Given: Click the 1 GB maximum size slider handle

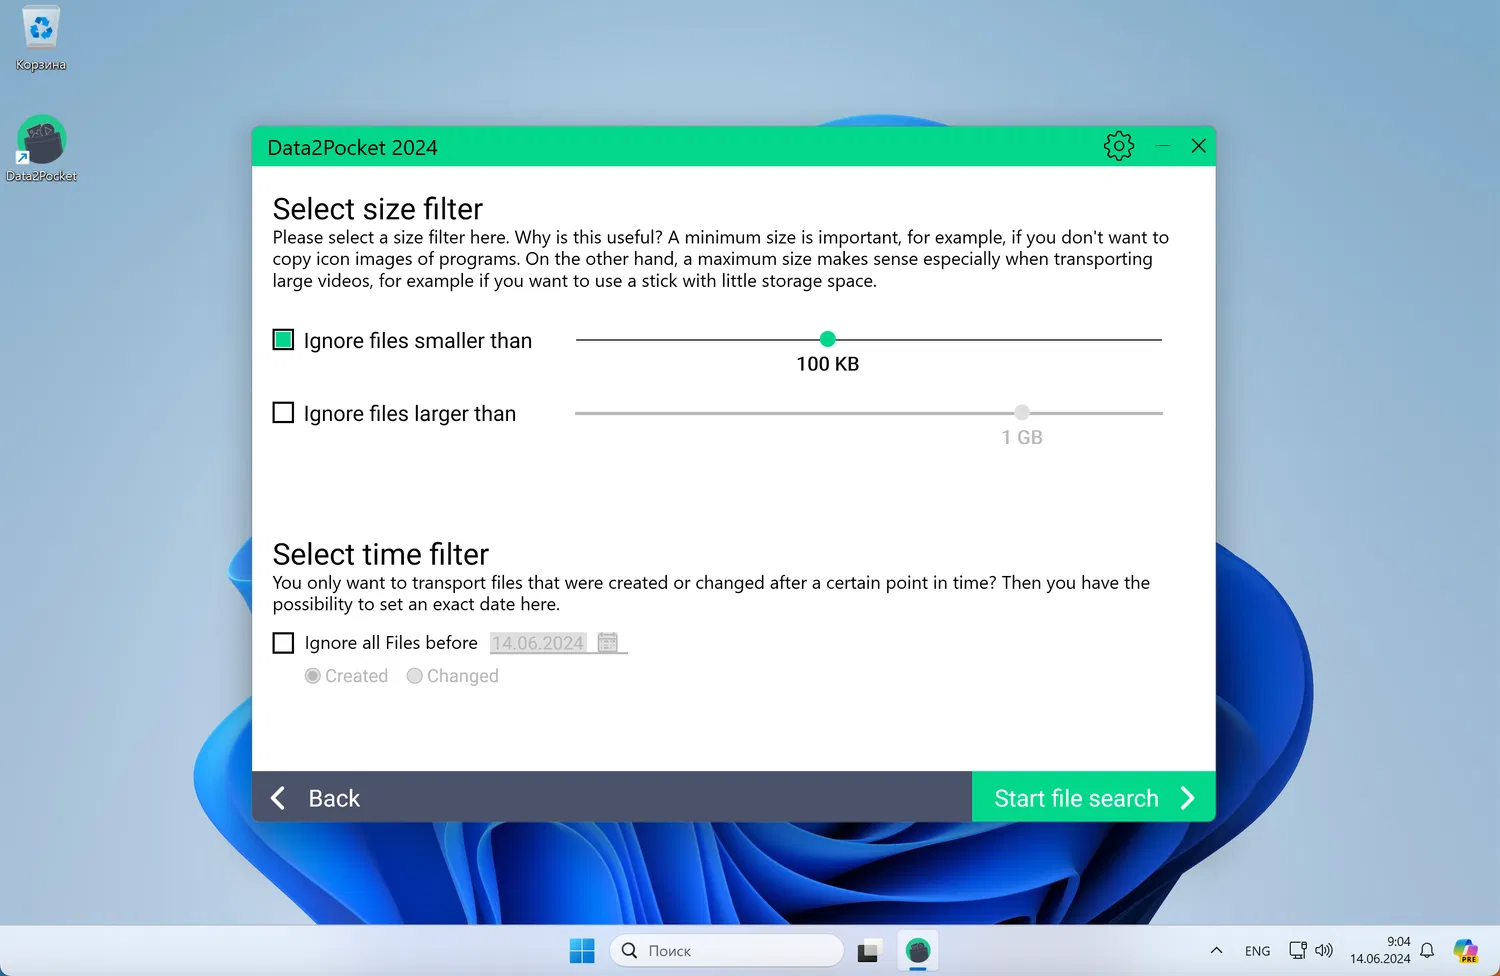Looking at the screenshot, I should [x=1021, y=412].
